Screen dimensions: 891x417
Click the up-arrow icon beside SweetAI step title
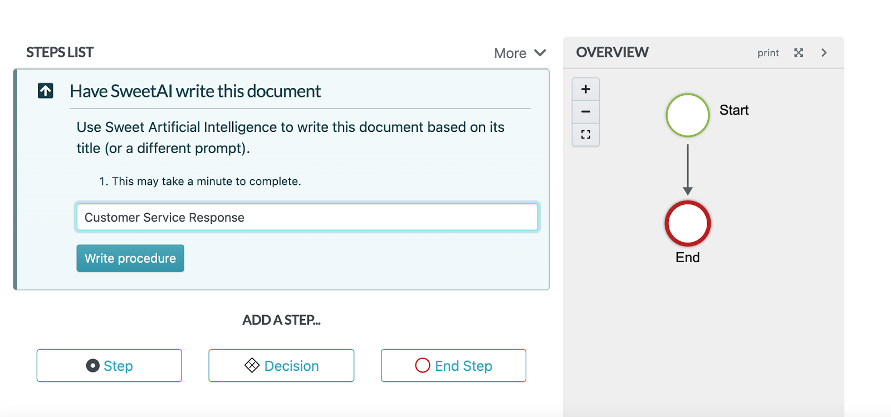(45, 91)
